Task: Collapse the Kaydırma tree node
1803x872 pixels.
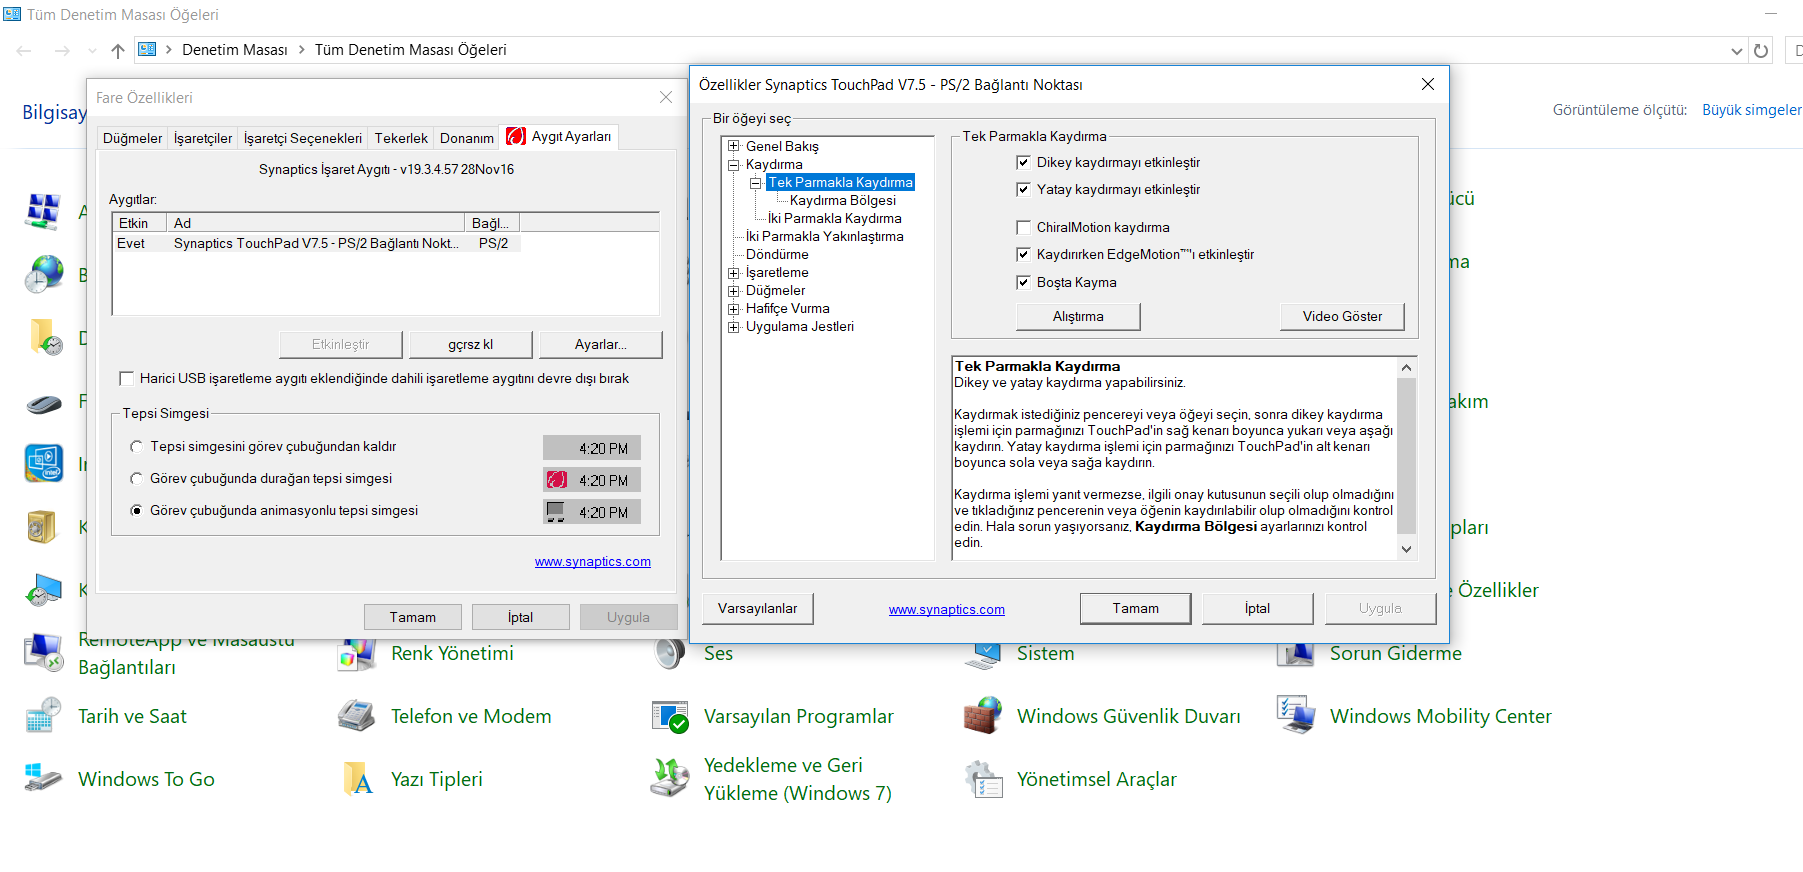Action: tap(734, 164)
